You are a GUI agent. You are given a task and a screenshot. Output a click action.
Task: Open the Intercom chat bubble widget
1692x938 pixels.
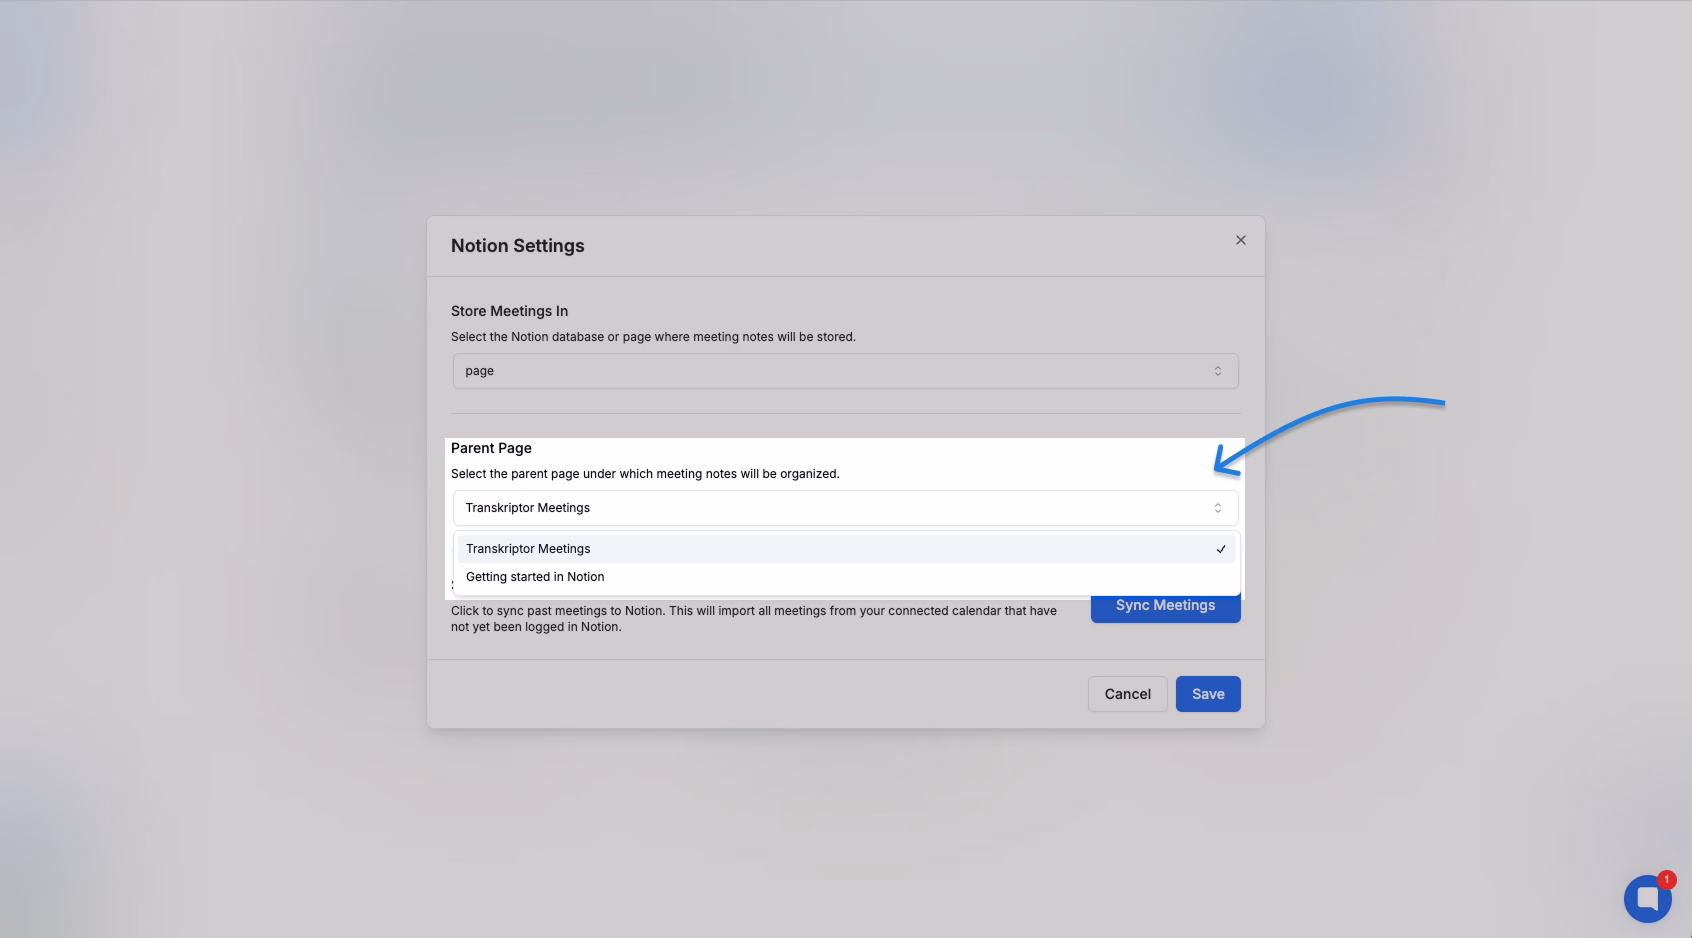[1646, 898]
